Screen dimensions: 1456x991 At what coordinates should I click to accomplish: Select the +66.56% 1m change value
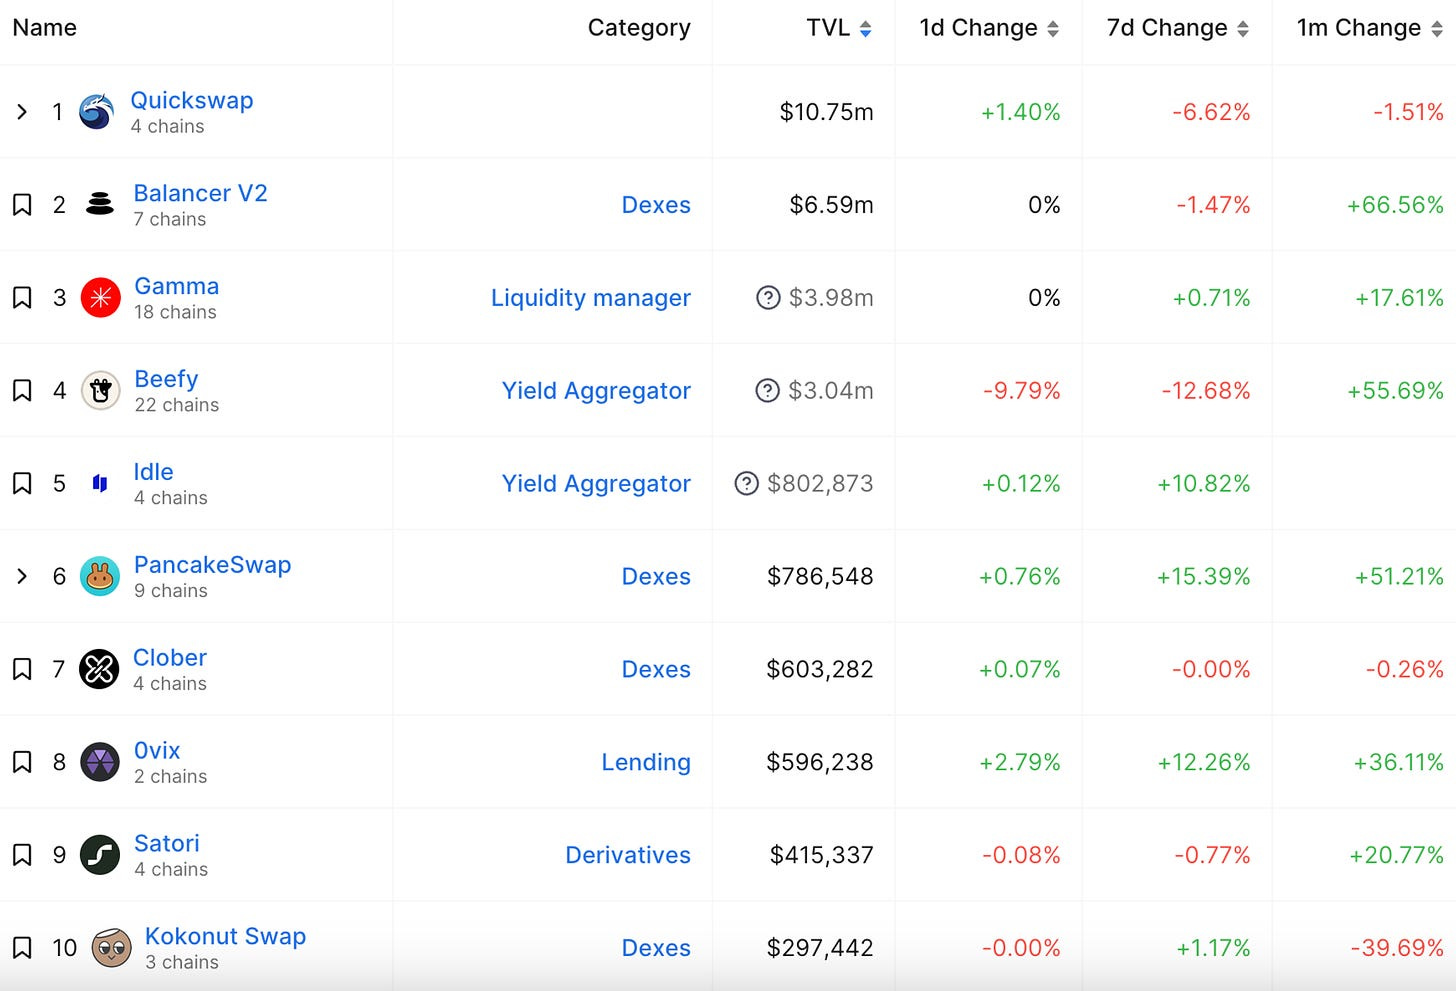pyautogui.click(x=1395, y=205)
